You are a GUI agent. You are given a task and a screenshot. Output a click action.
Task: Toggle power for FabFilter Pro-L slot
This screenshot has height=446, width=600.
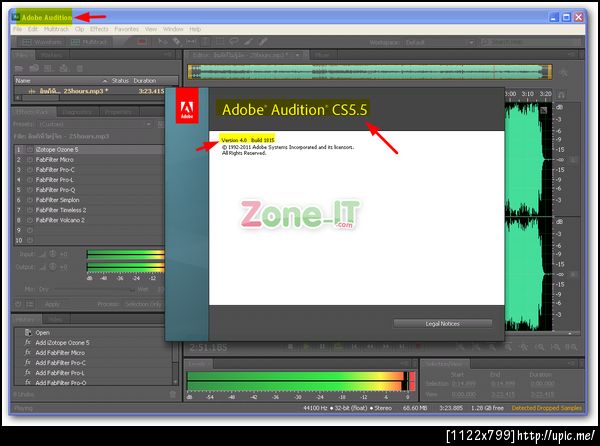[30, 180]
